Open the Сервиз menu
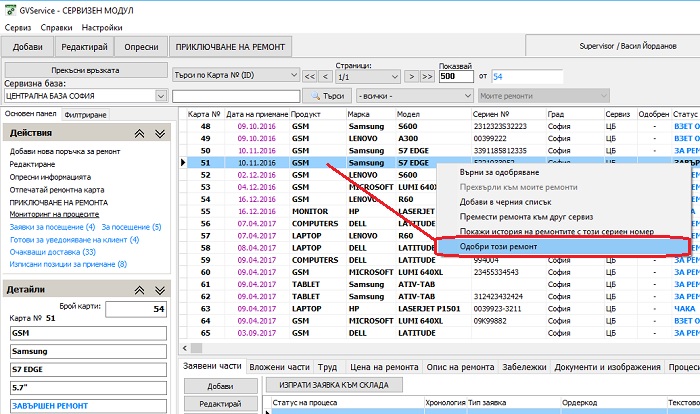 pos(18,28)
